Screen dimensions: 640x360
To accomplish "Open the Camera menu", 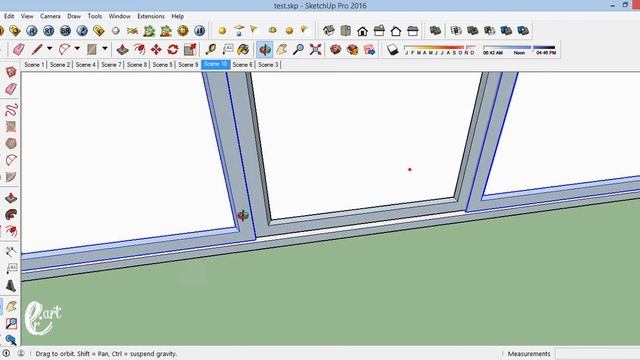I will pos(50,16).
